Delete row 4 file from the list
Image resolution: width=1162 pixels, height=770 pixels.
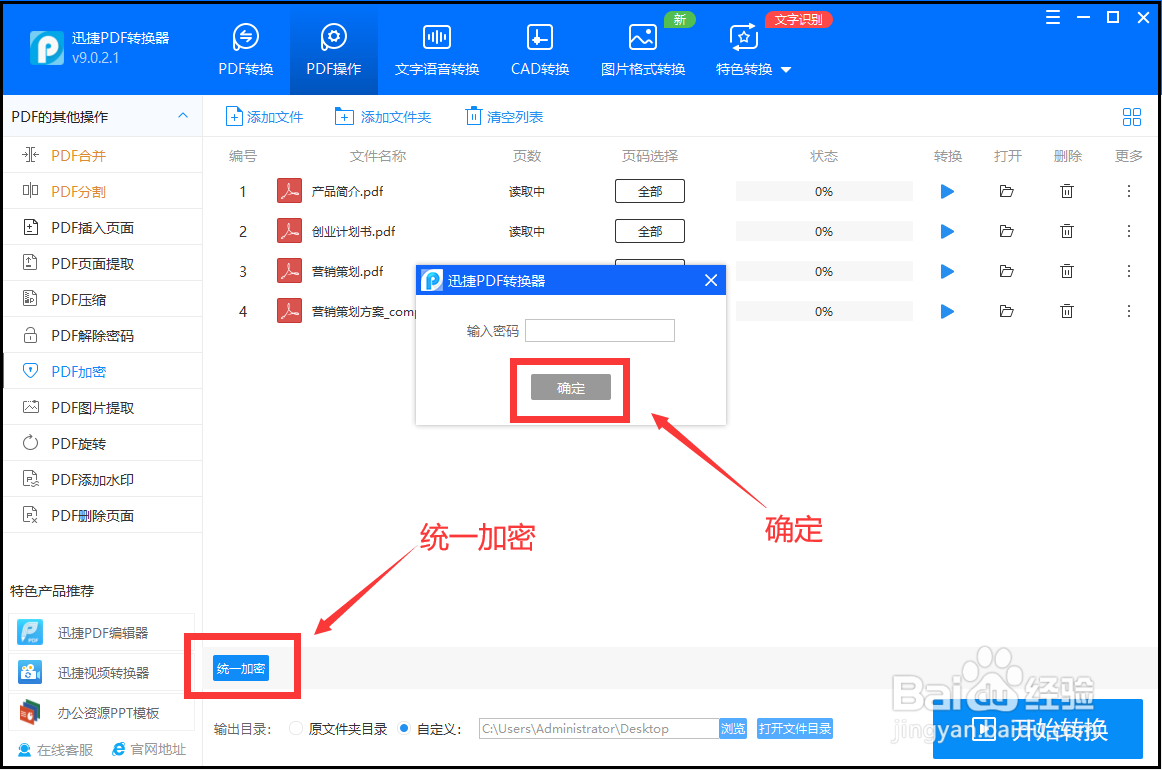tap(1066, 311)
